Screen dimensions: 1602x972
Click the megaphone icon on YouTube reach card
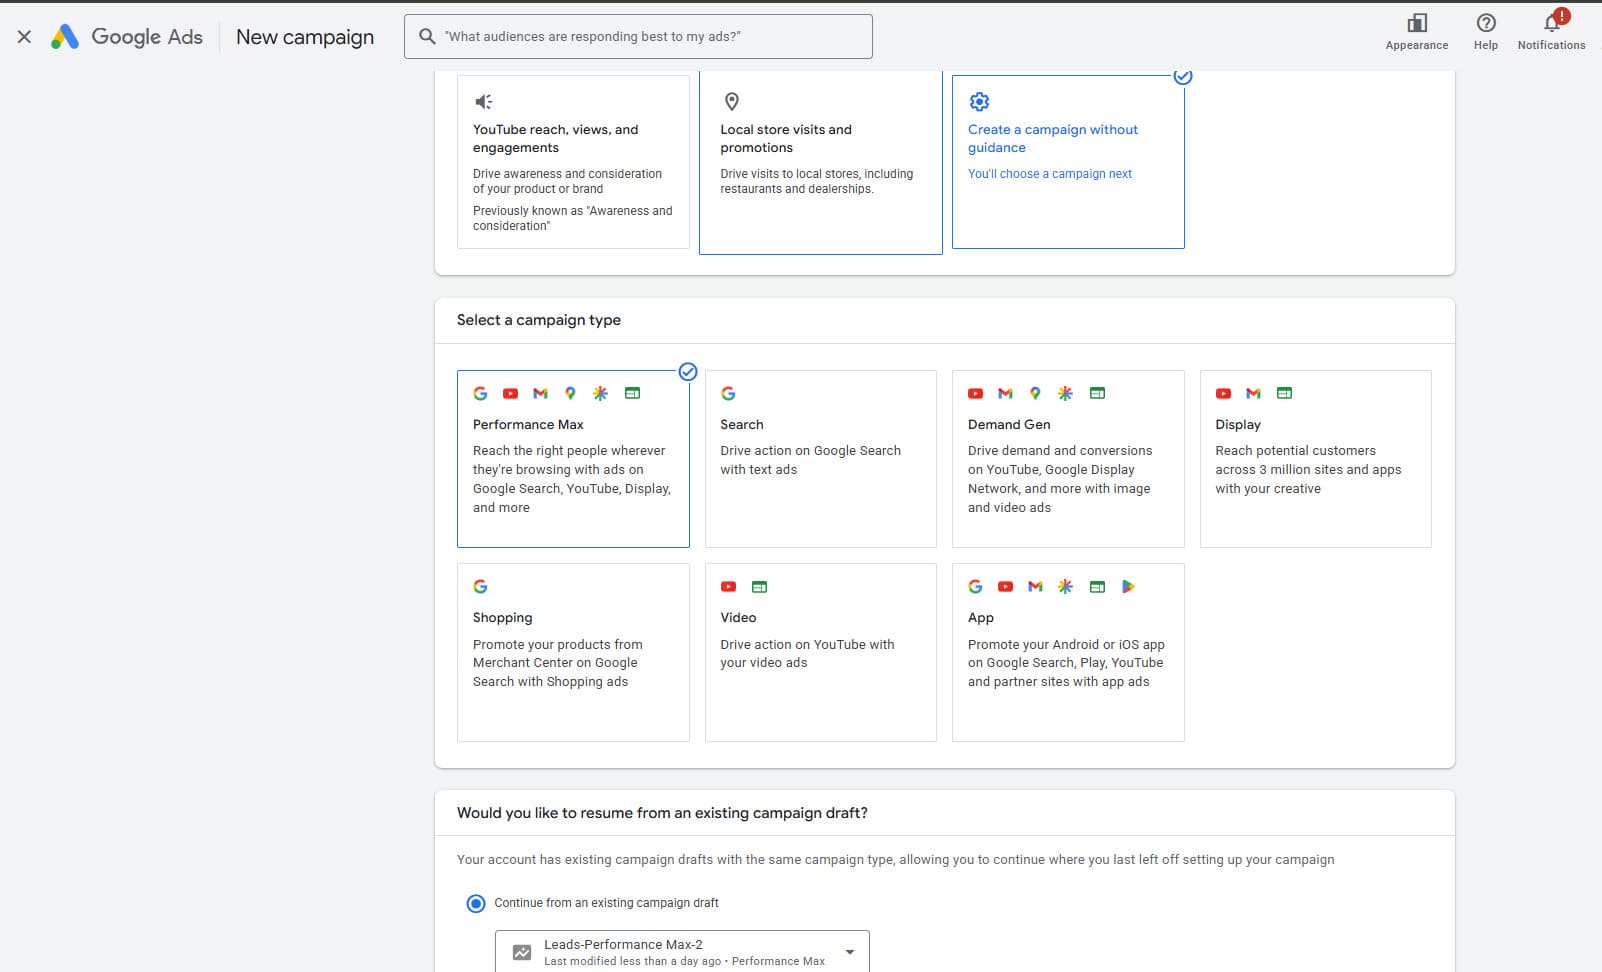point(483,101)
